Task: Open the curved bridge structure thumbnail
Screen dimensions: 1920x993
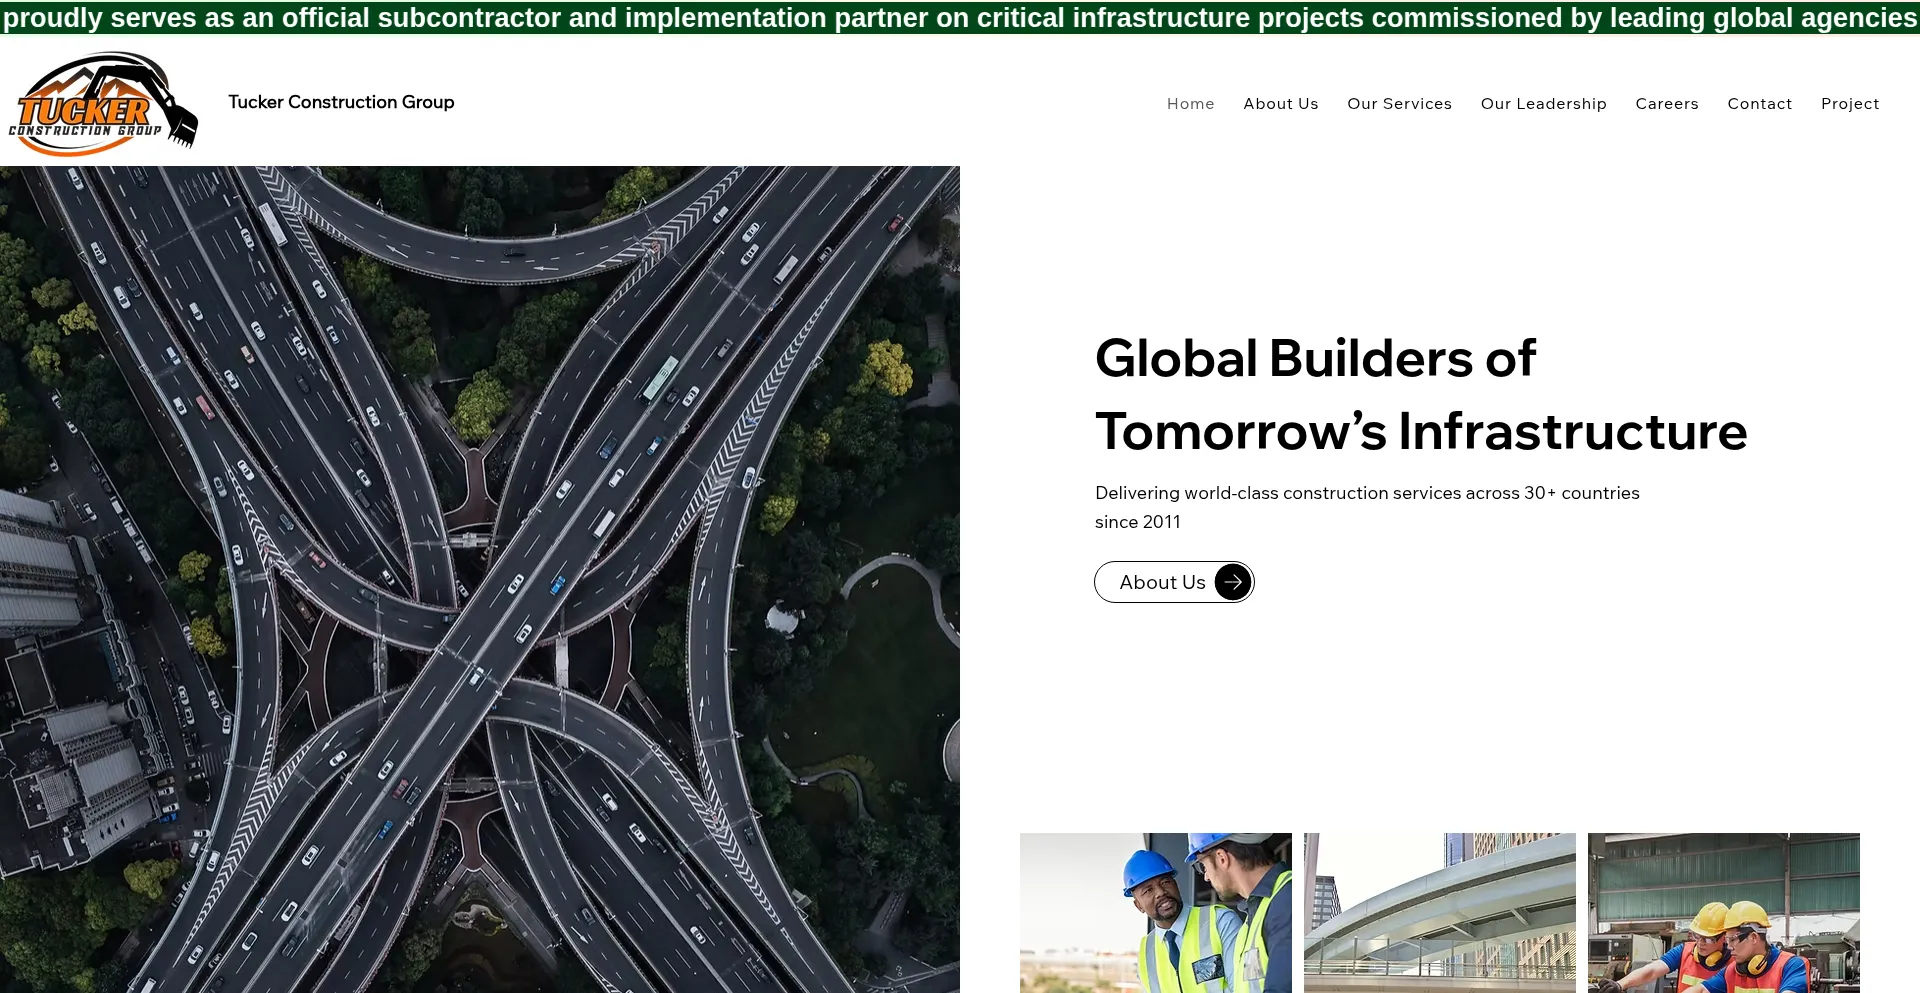Action: [1440, 913]
